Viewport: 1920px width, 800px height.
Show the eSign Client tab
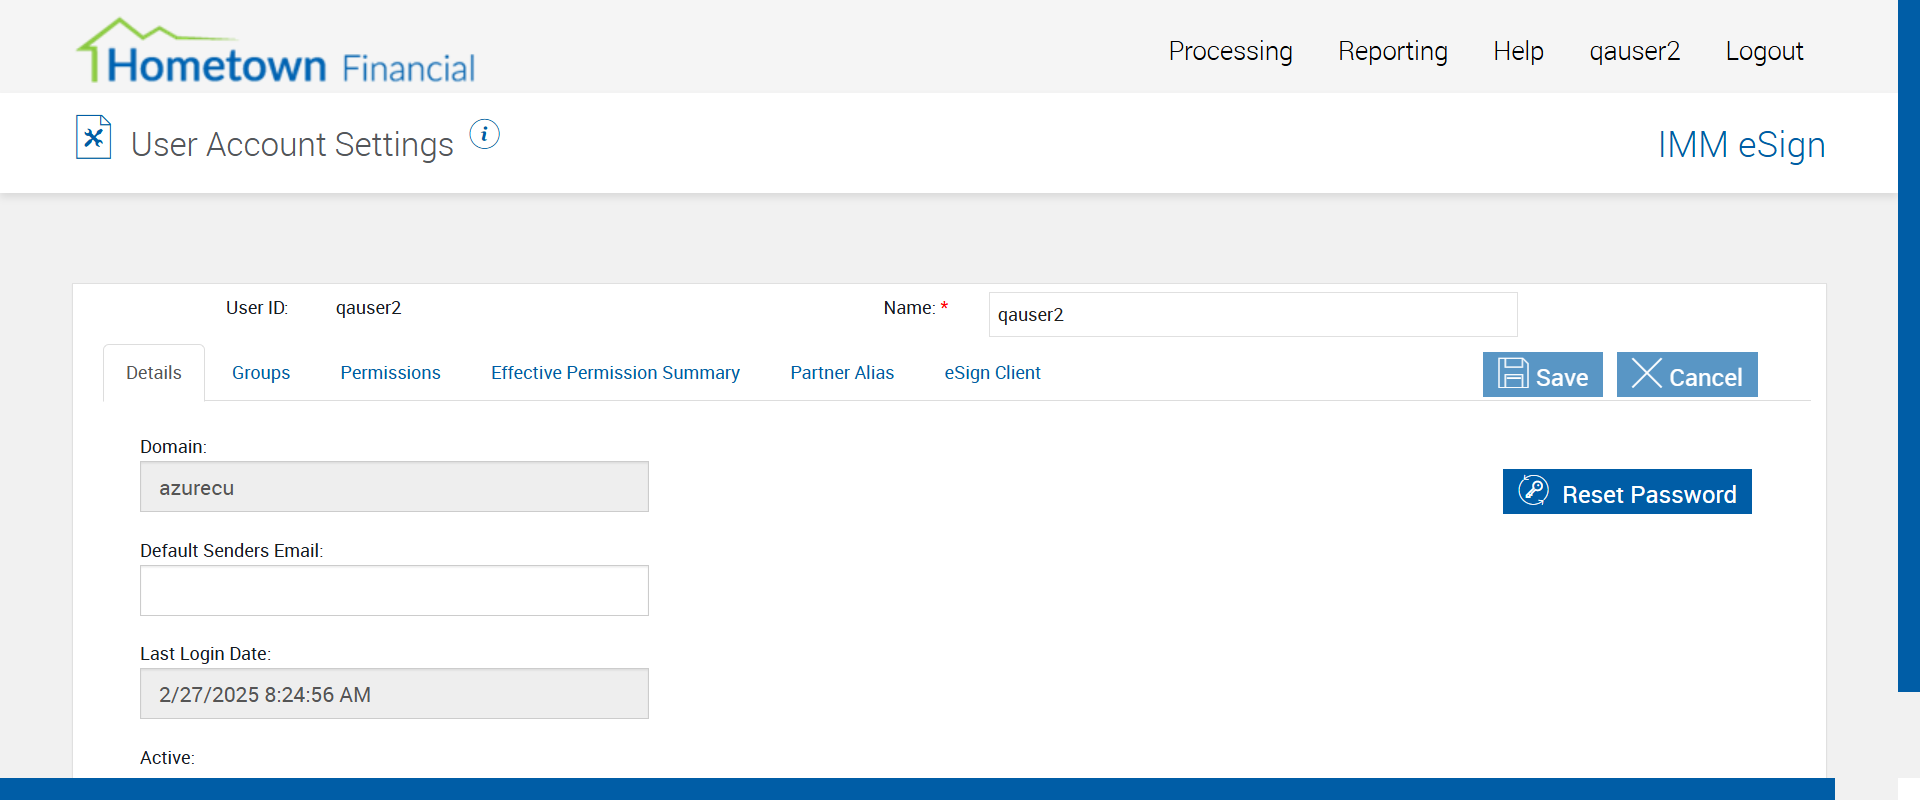pos(992,373)
